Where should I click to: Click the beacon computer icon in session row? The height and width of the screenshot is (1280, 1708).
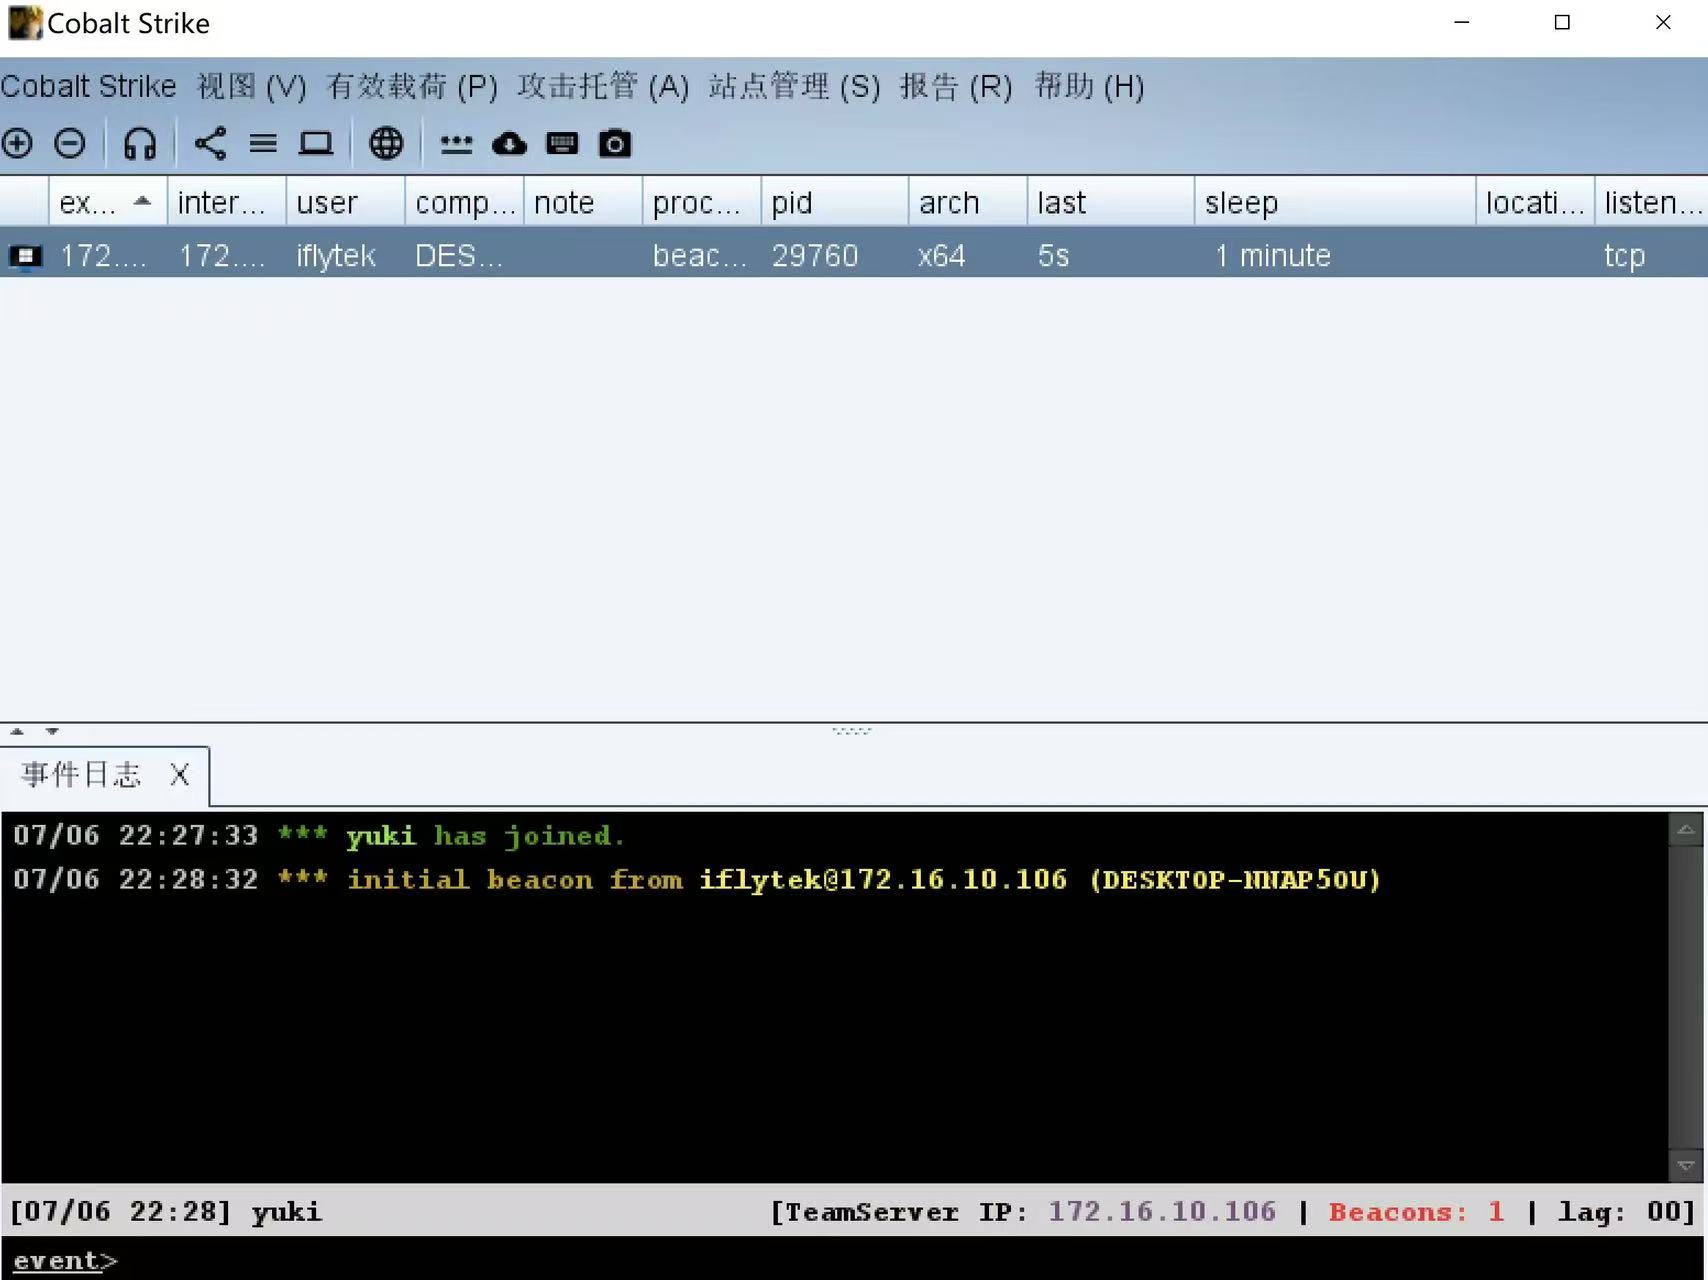point(25,257)
